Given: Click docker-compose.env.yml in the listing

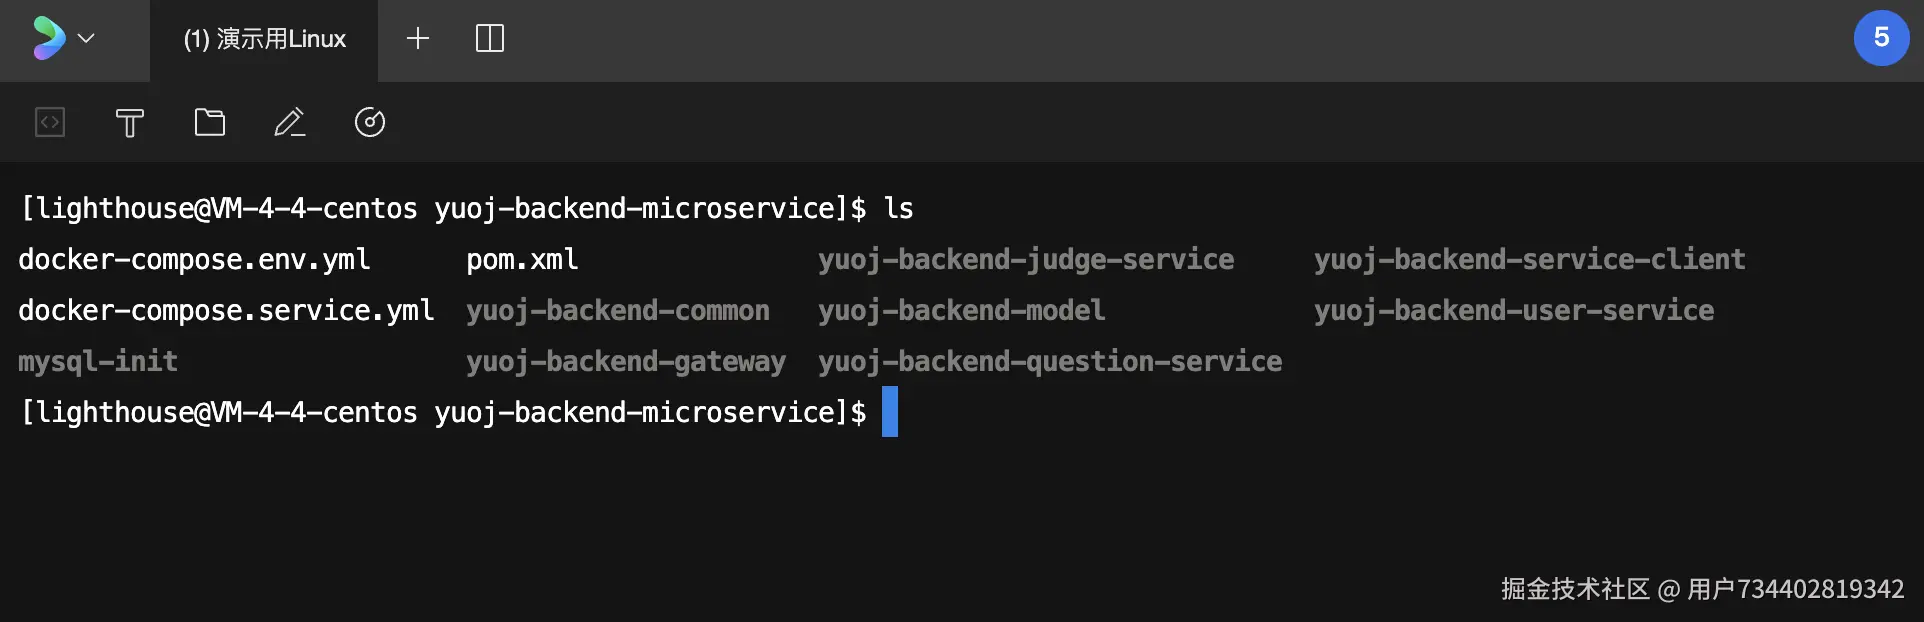Looking at the screenshot, I should click(x=194, y=260).
